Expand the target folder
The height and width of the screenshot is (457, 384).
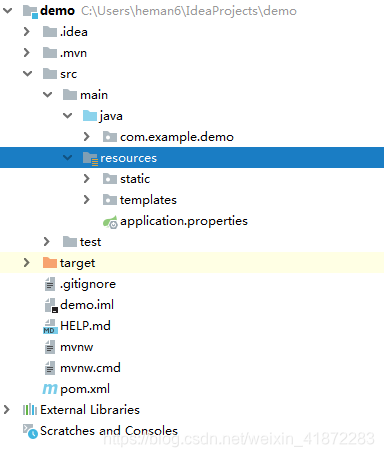point(27,263)
